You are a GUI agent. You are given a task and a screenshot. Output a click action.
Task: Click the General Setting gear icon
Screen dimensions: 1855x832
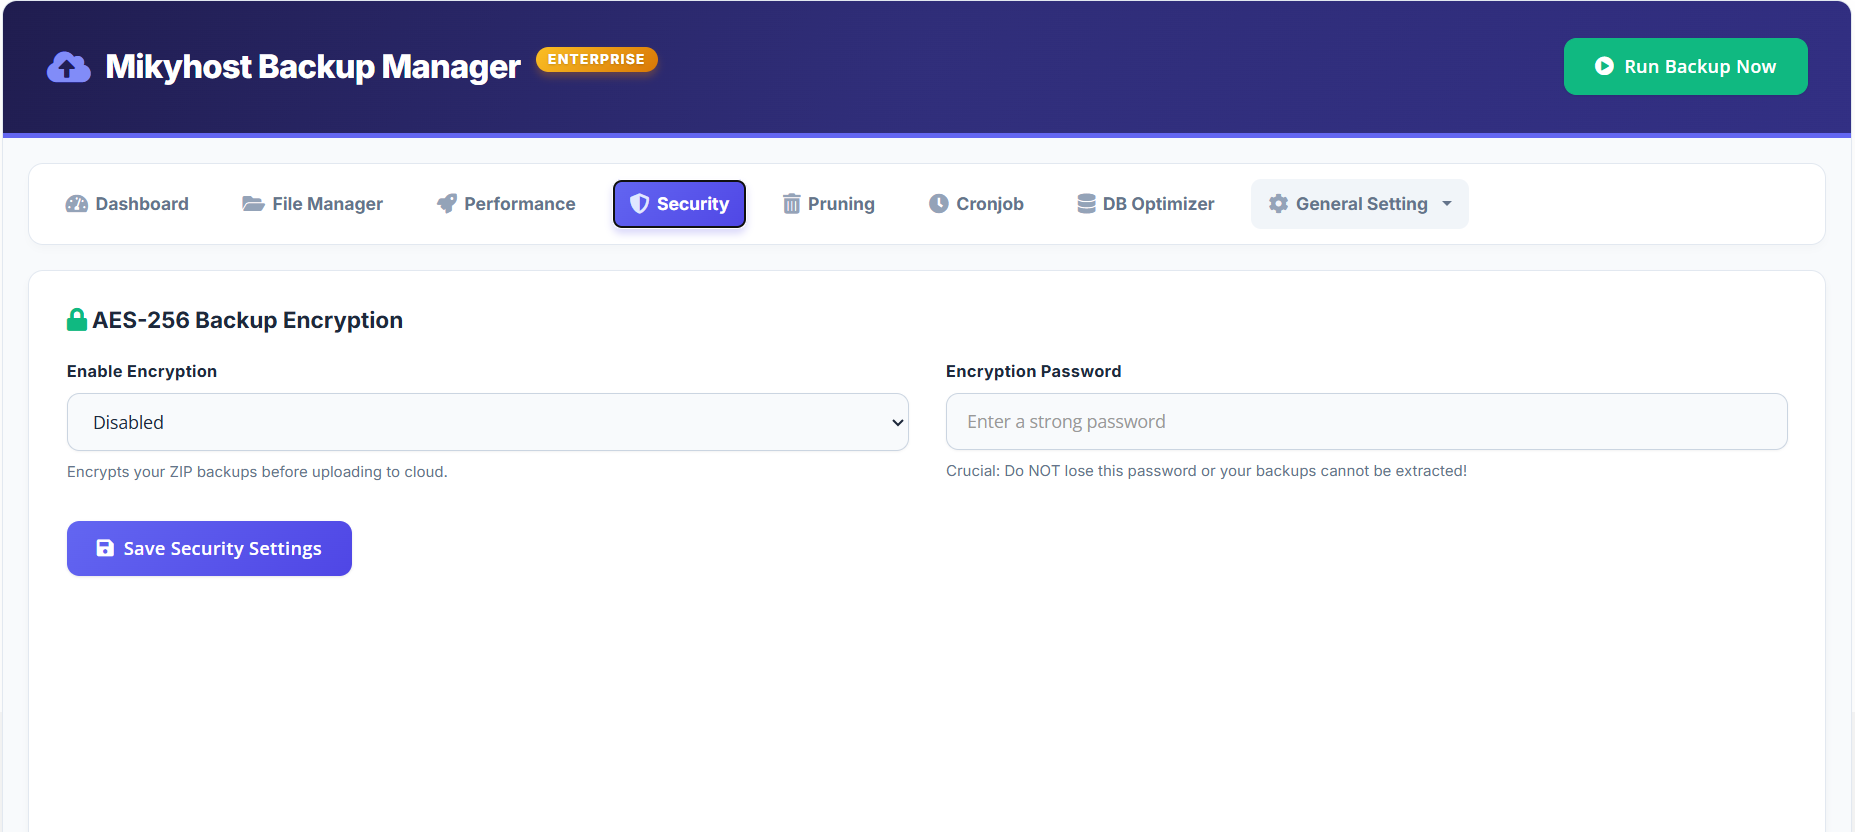(x=1278, y=204)
